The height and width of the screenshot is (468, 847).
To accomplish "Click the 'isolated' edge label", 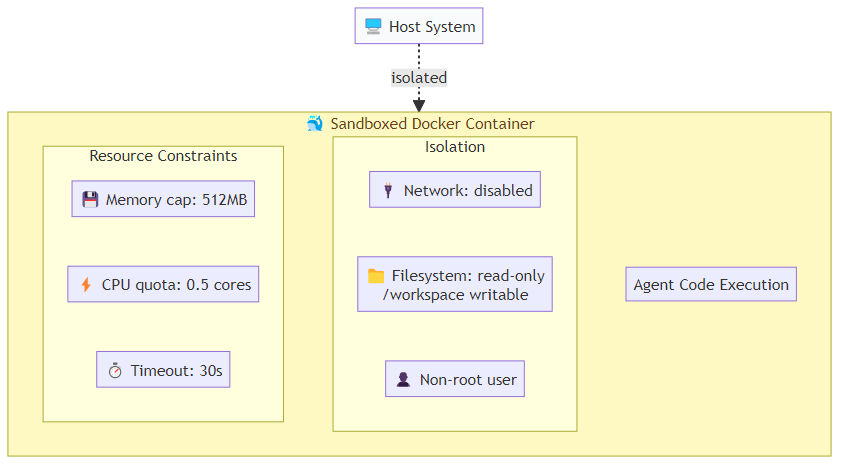I will 419,78.
